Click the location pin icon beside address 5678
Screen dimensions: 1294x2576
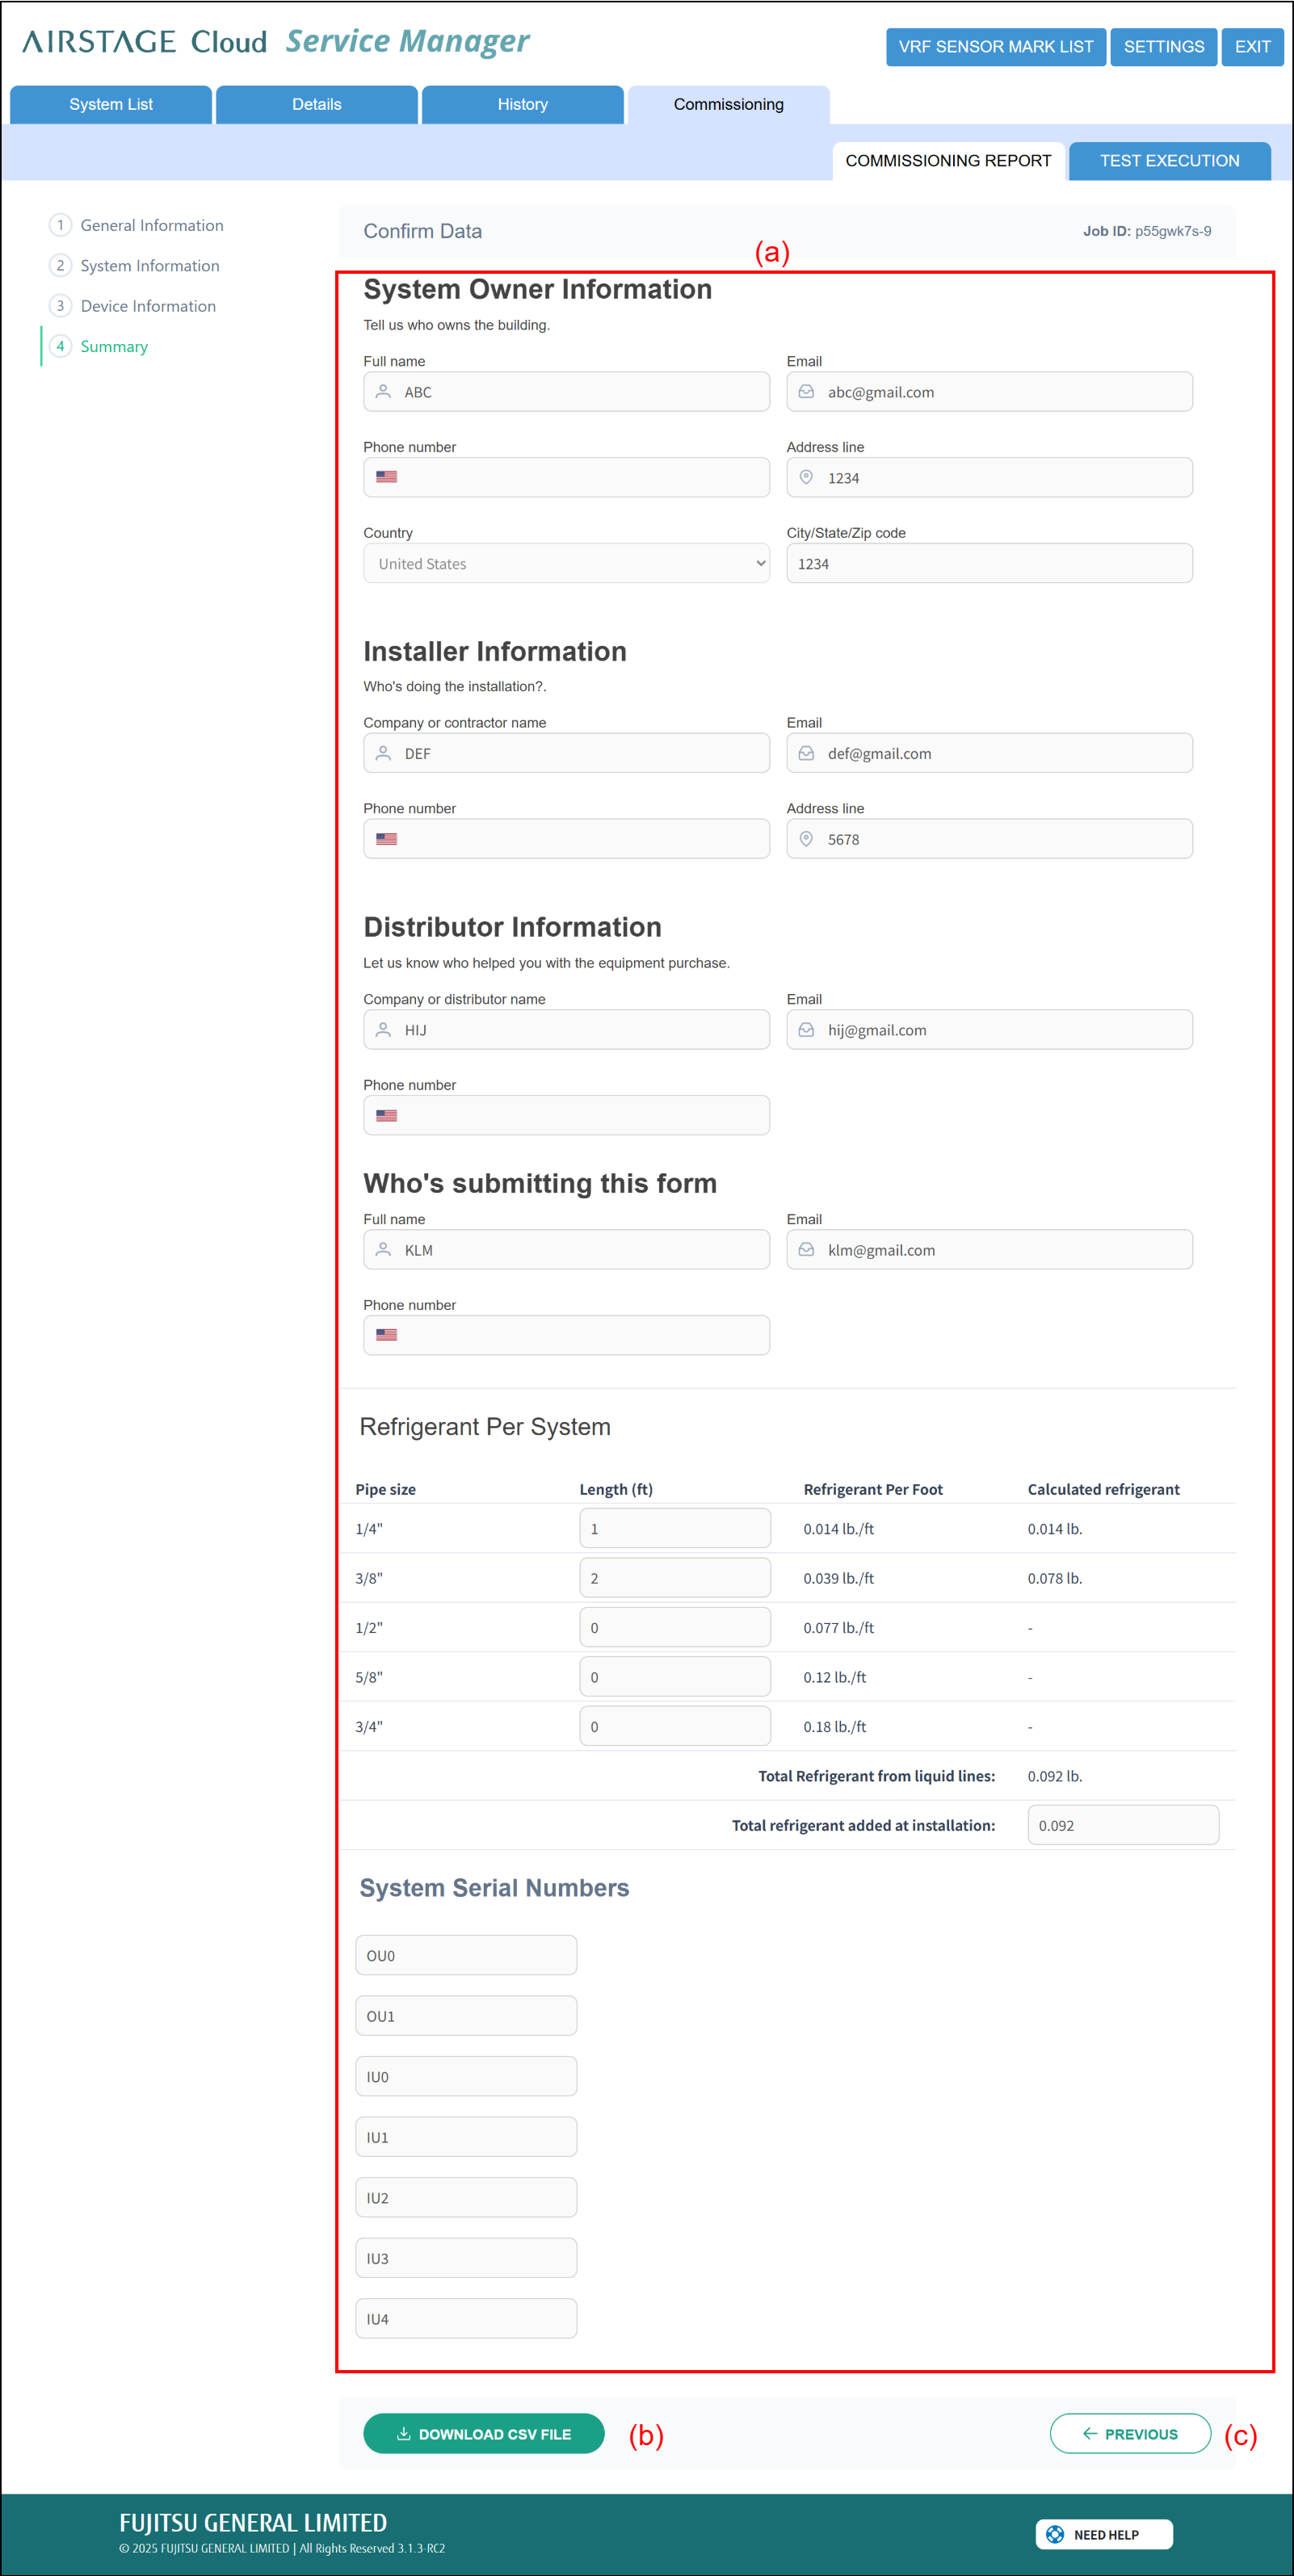click(x=806, y=839)
